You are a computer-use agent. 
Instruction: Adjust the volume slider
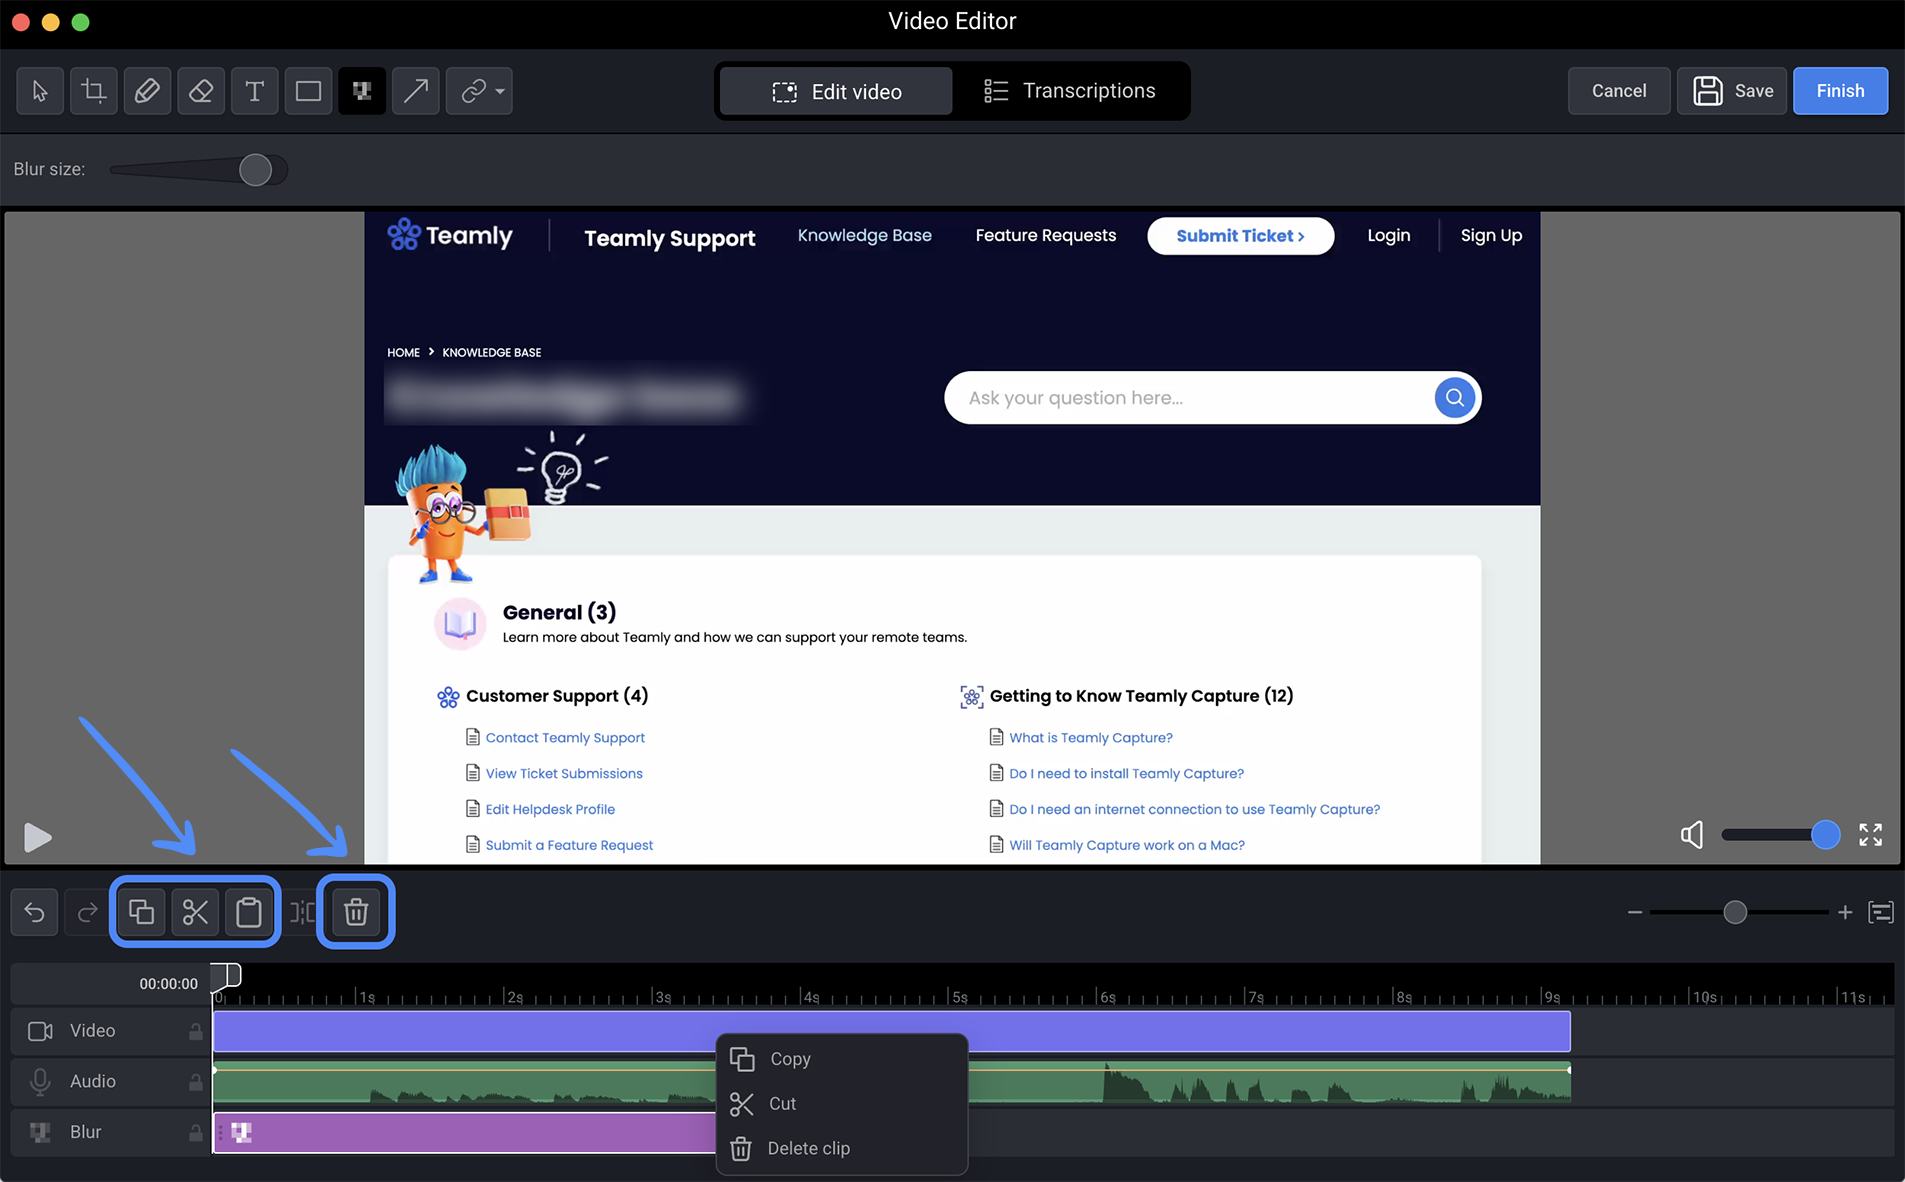pyautogui.click(x=1825, y=834)
